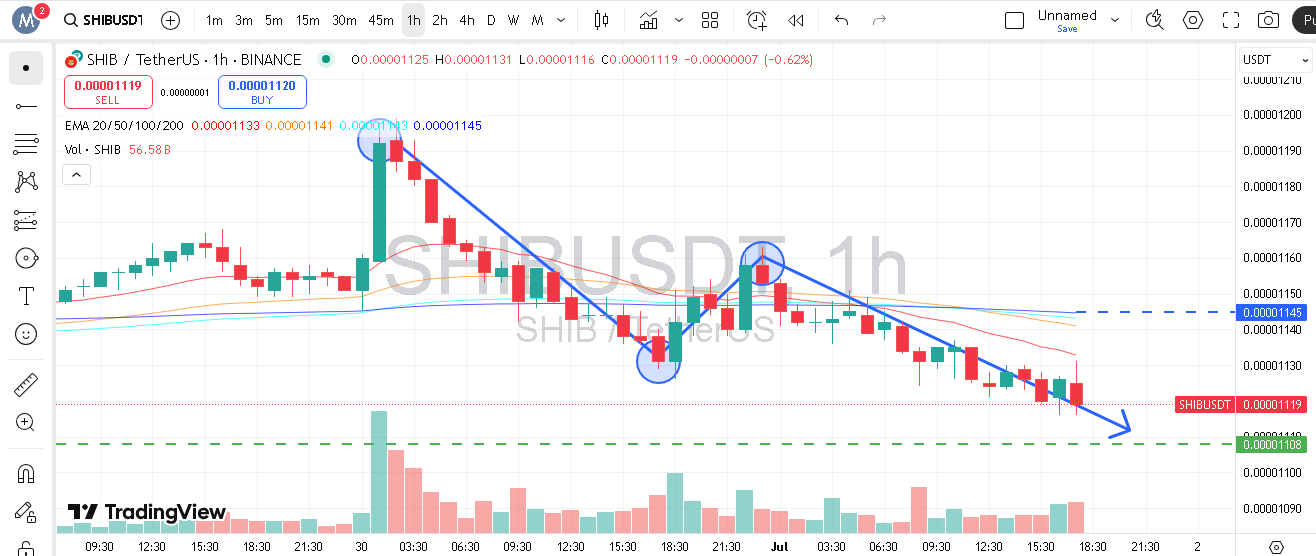1316x556 pixels.
Task: Click the SELL 0.00001119 button
Action: pyautogui.click(x=108, y=92)
